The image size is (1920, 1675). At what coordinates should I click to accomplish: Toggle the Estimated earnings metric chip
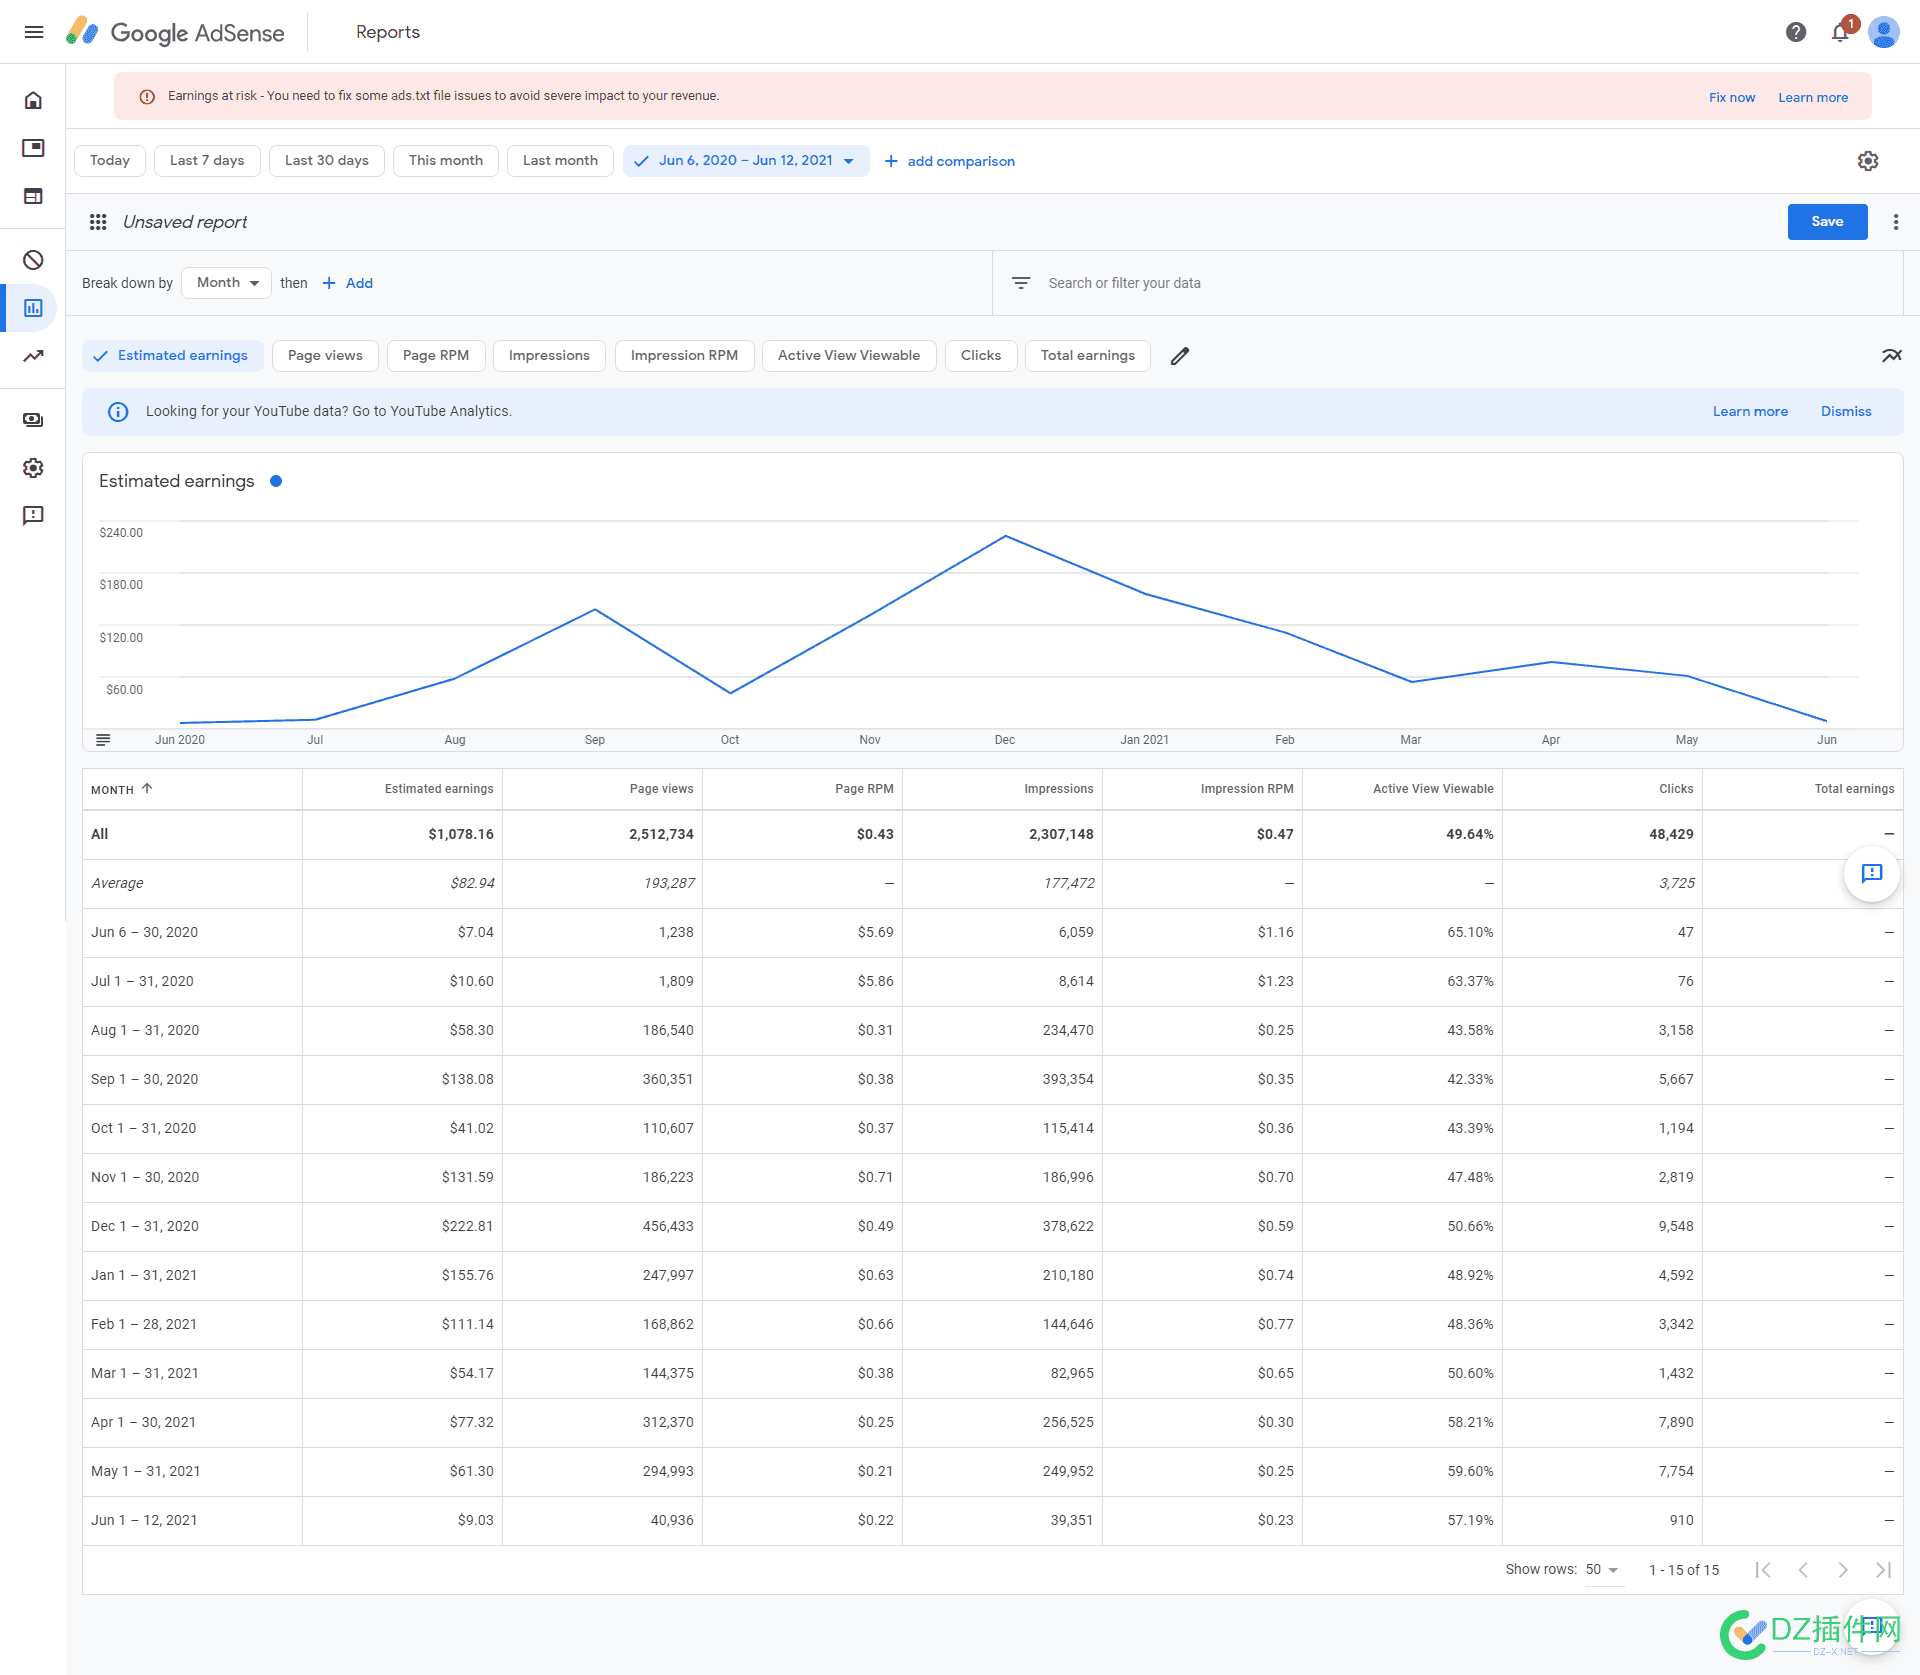pyautogui.click(x=172, y=356)
